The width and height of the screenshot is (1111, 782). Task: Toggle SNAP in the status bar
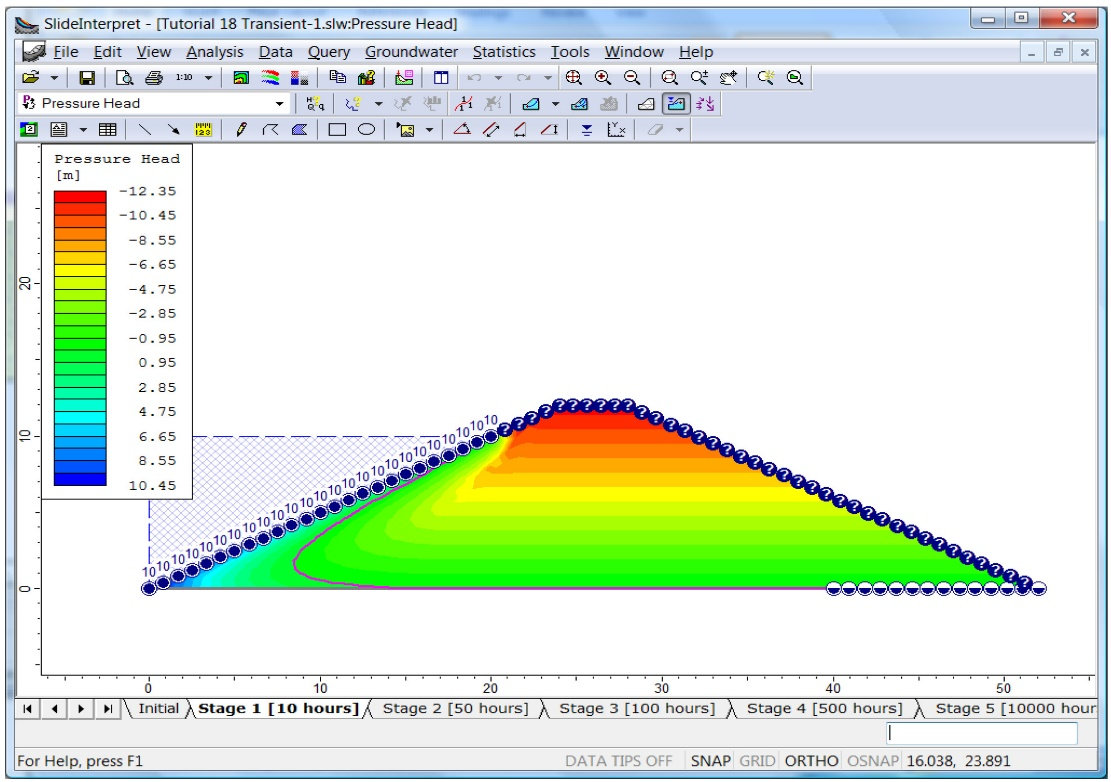click(711, 761)
